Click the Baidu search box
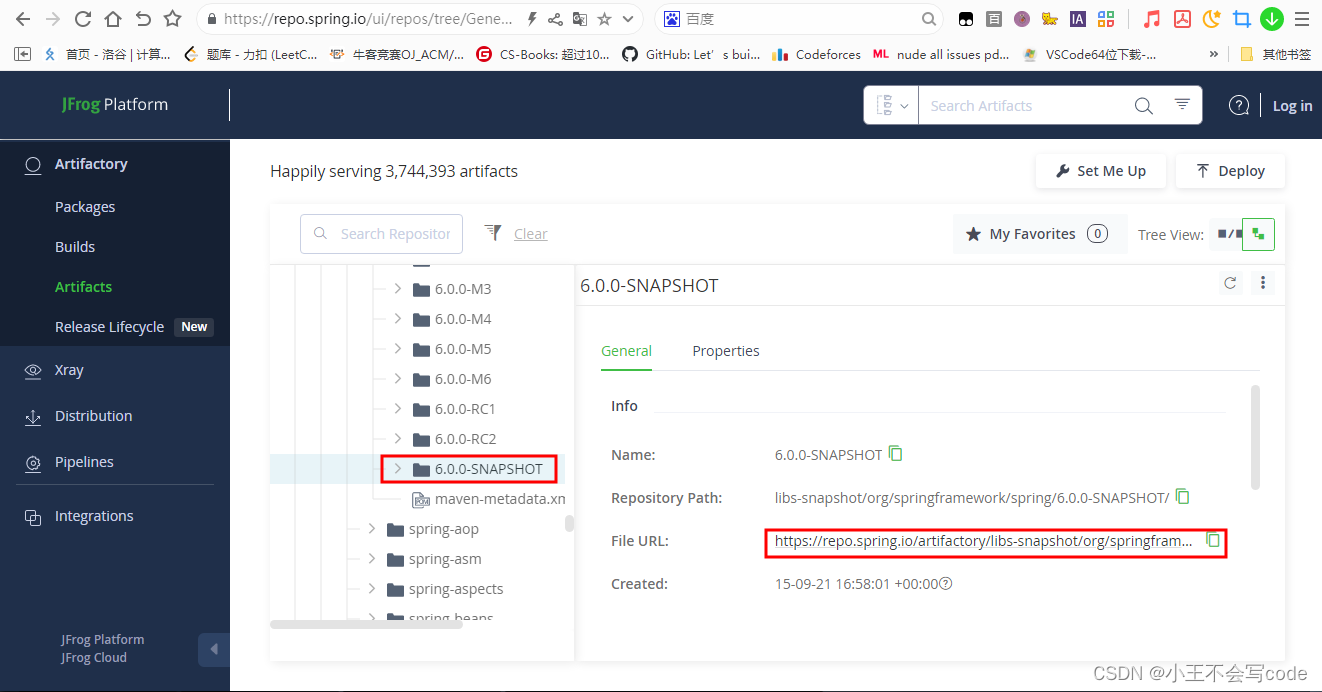This screenshot has height=692, width=1322. [x=800, y=19]
